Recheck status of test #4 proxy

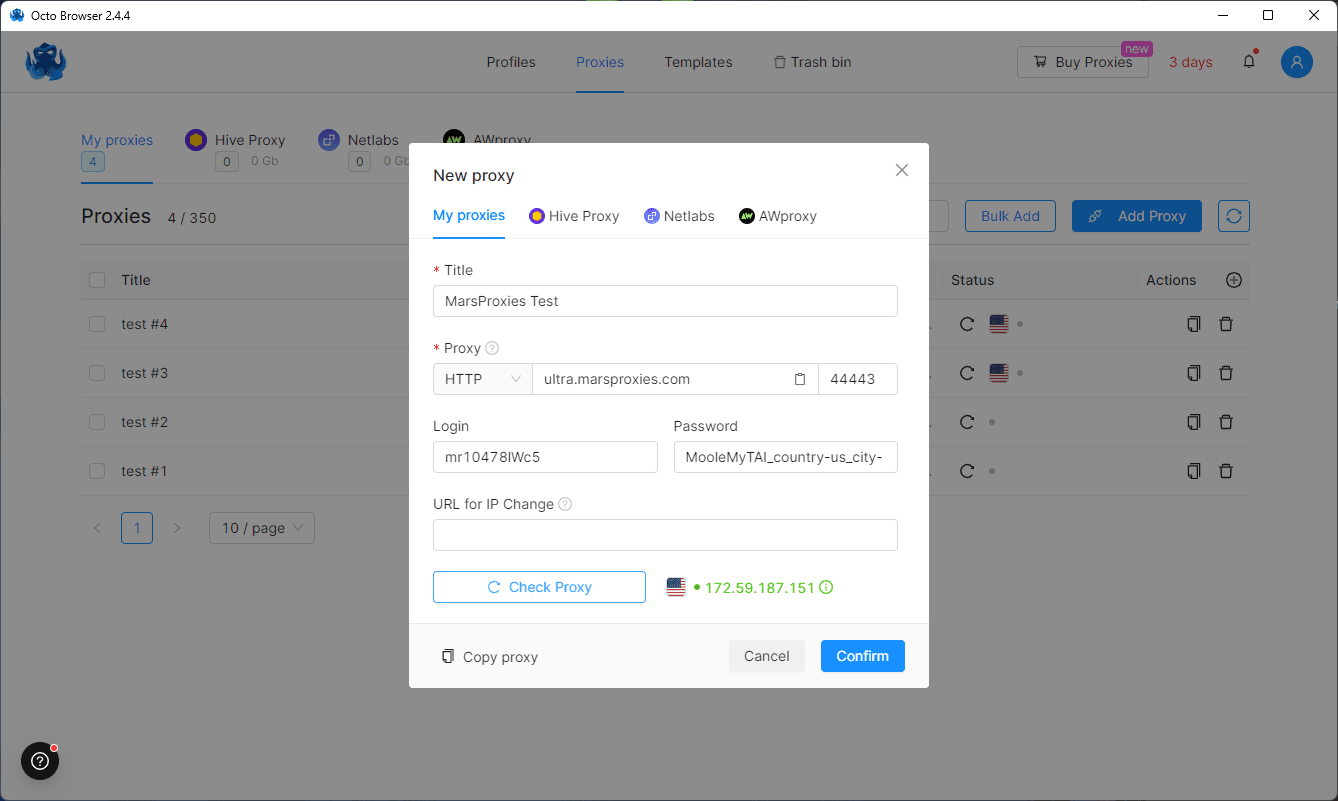(x=967, y=324)
